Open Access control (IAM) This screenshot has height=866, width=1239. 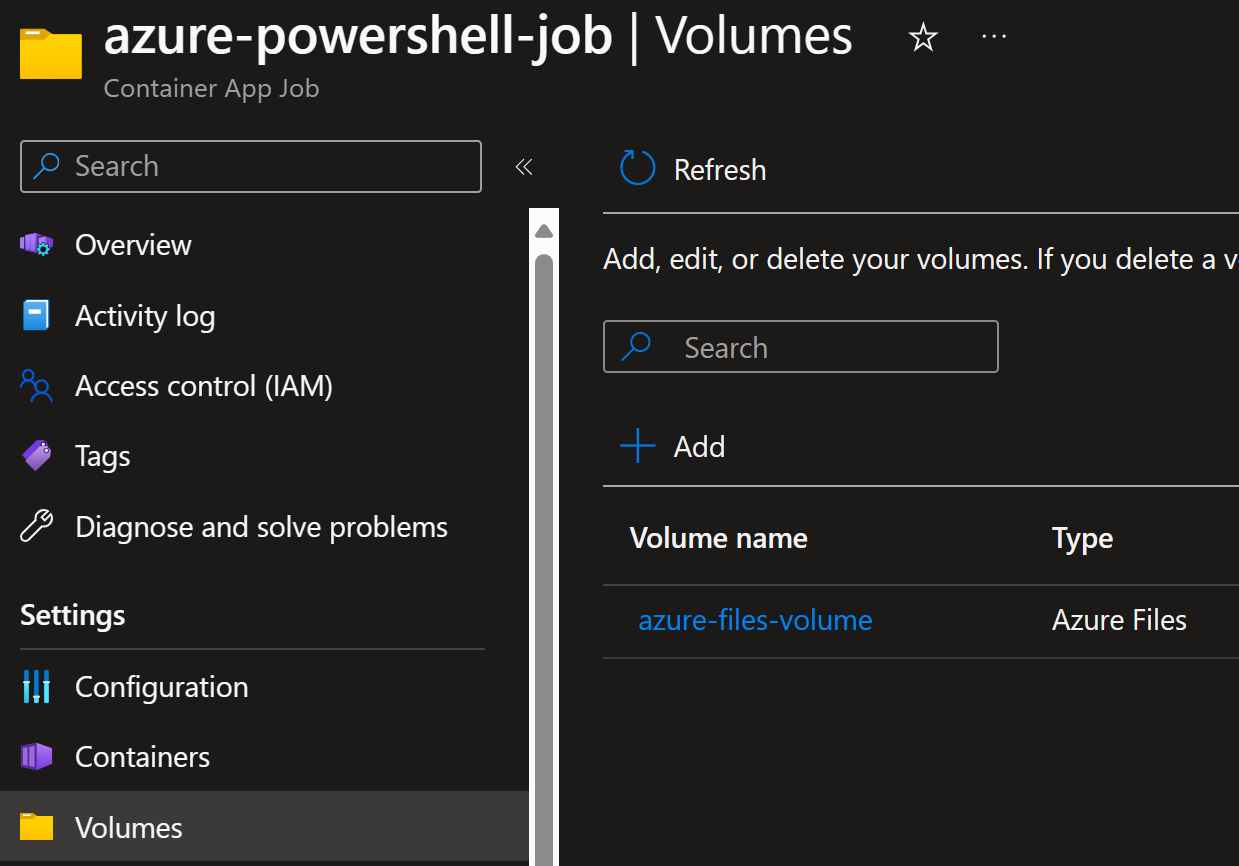coord(204,386)
